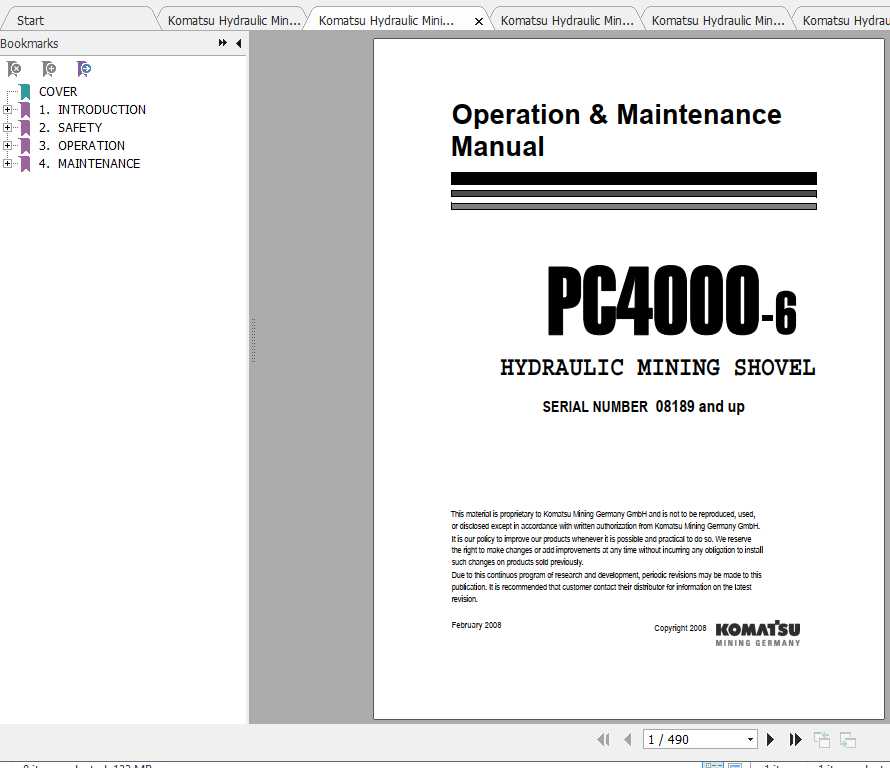890x768 pixels.
Task: Close the active Komatsu Hydraulic Mining tab
Action: [479, 21]
